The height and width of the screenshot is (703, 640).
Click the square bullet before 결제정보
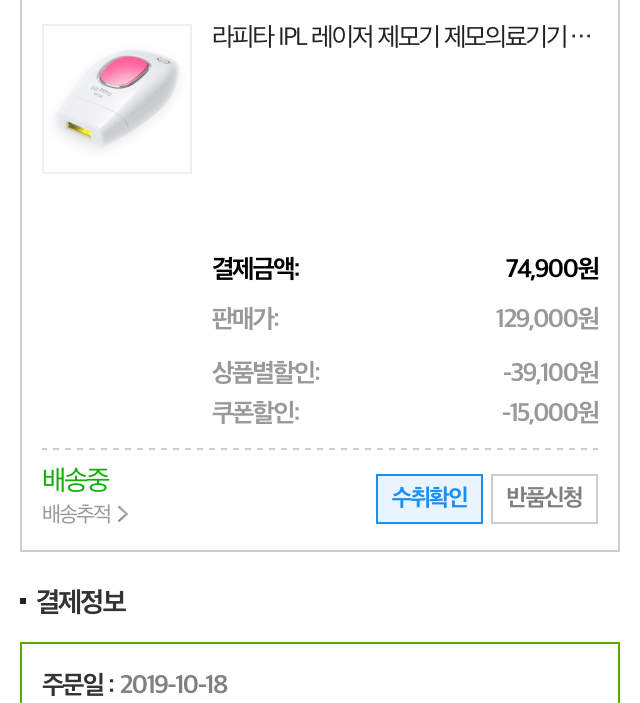[x=23, y=602]
